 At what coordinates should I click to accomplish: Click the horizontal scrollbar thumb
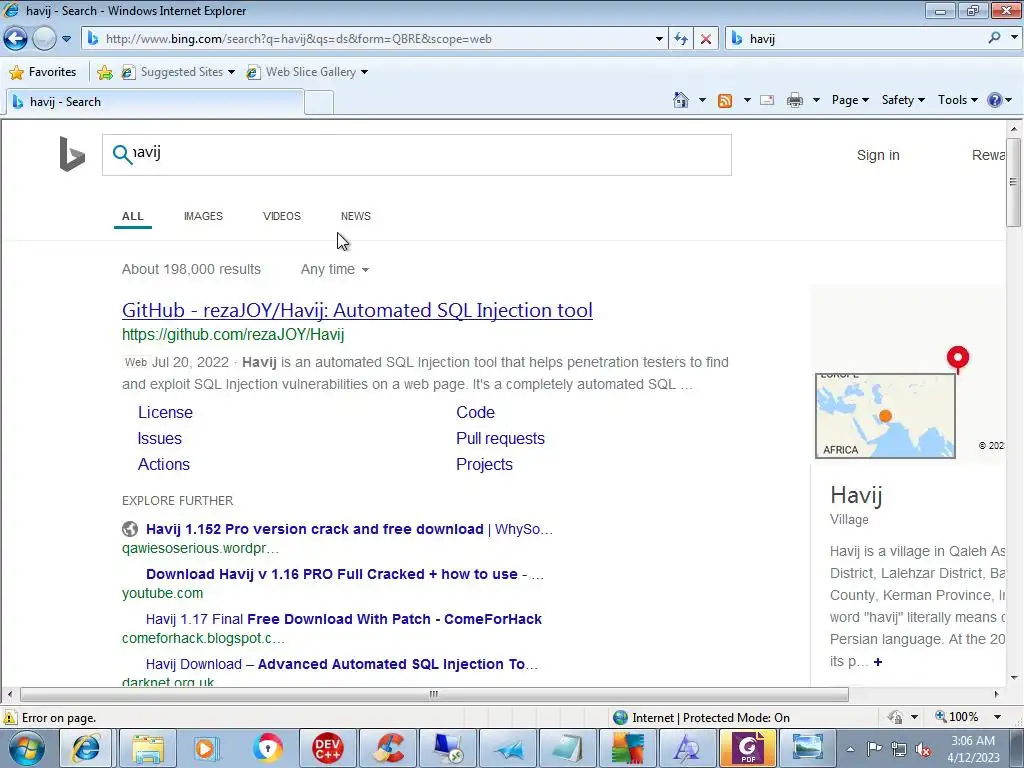point(434,694)
